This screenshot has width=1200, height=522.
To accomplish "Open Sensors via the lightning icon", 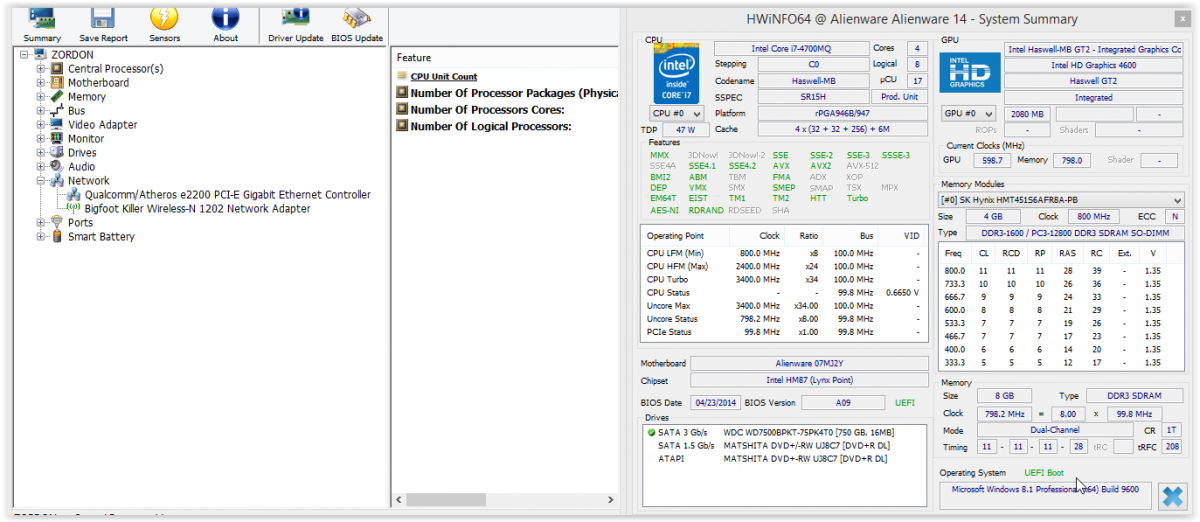I will pos(164,17).
